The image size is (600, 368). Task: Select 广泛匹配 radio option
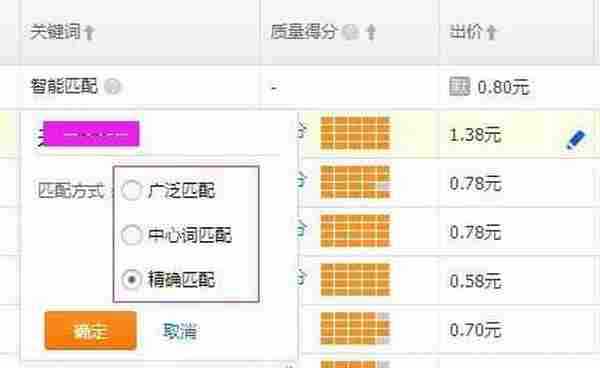tap(132, 190)
